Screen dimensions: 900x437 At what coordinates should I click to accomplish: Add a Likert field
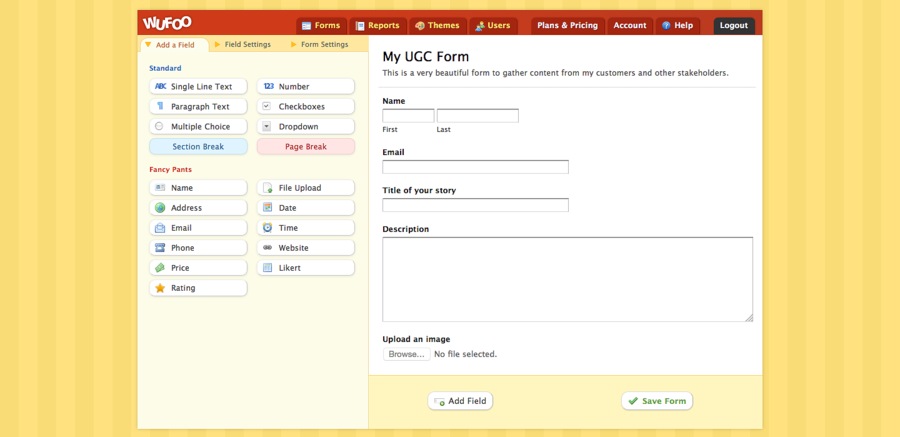click(x=306, y=268)
